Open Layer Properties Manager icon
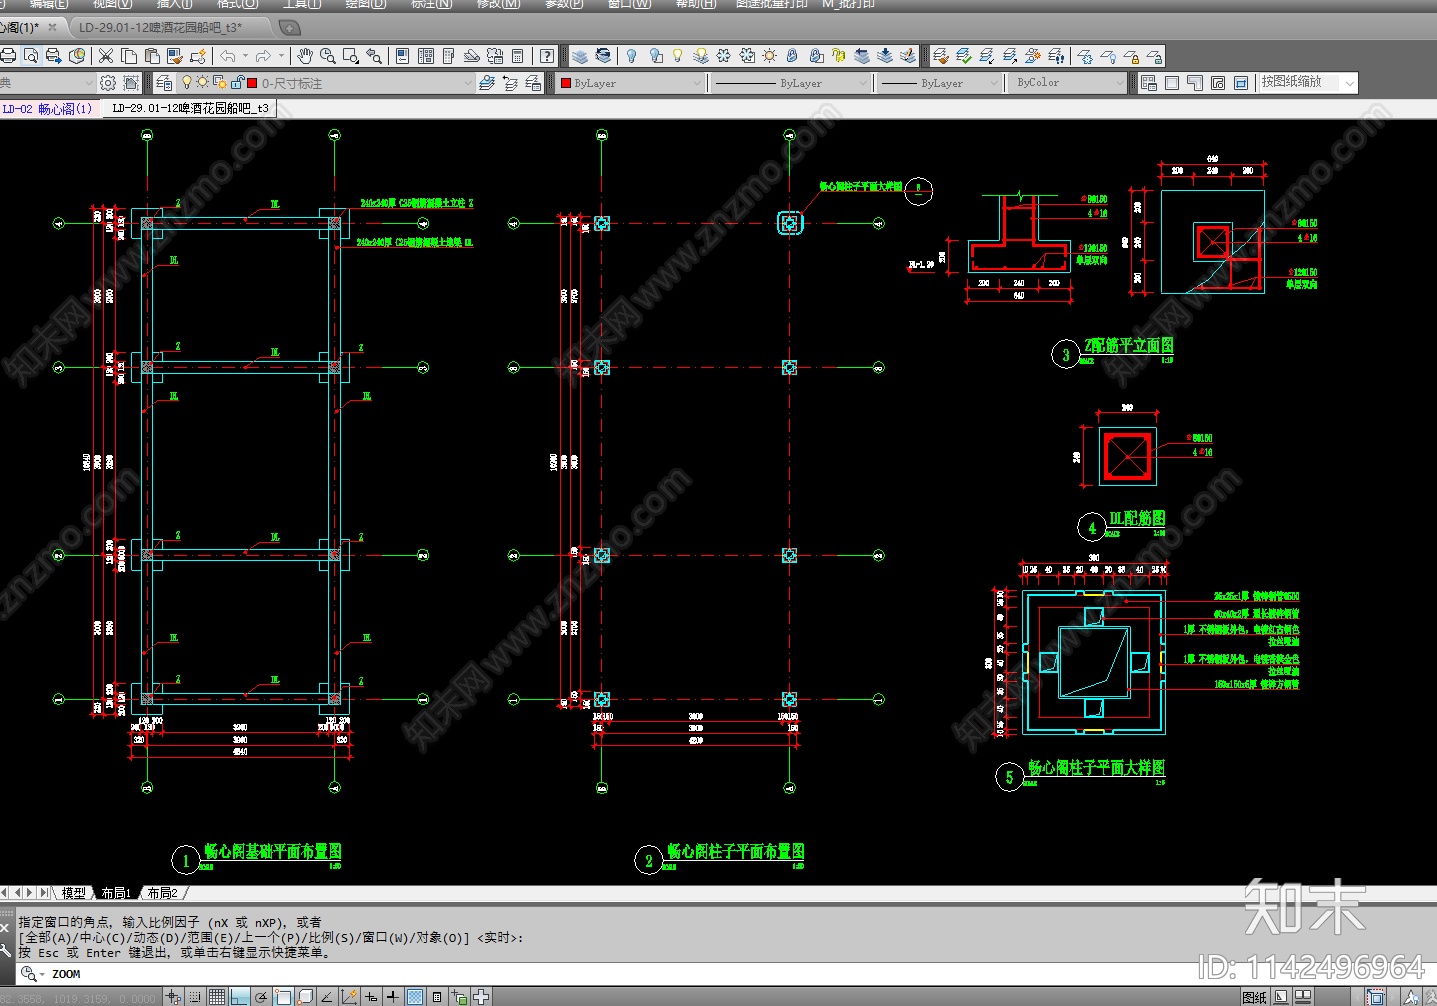The image size is (1437, 1006). click(164, 83)
